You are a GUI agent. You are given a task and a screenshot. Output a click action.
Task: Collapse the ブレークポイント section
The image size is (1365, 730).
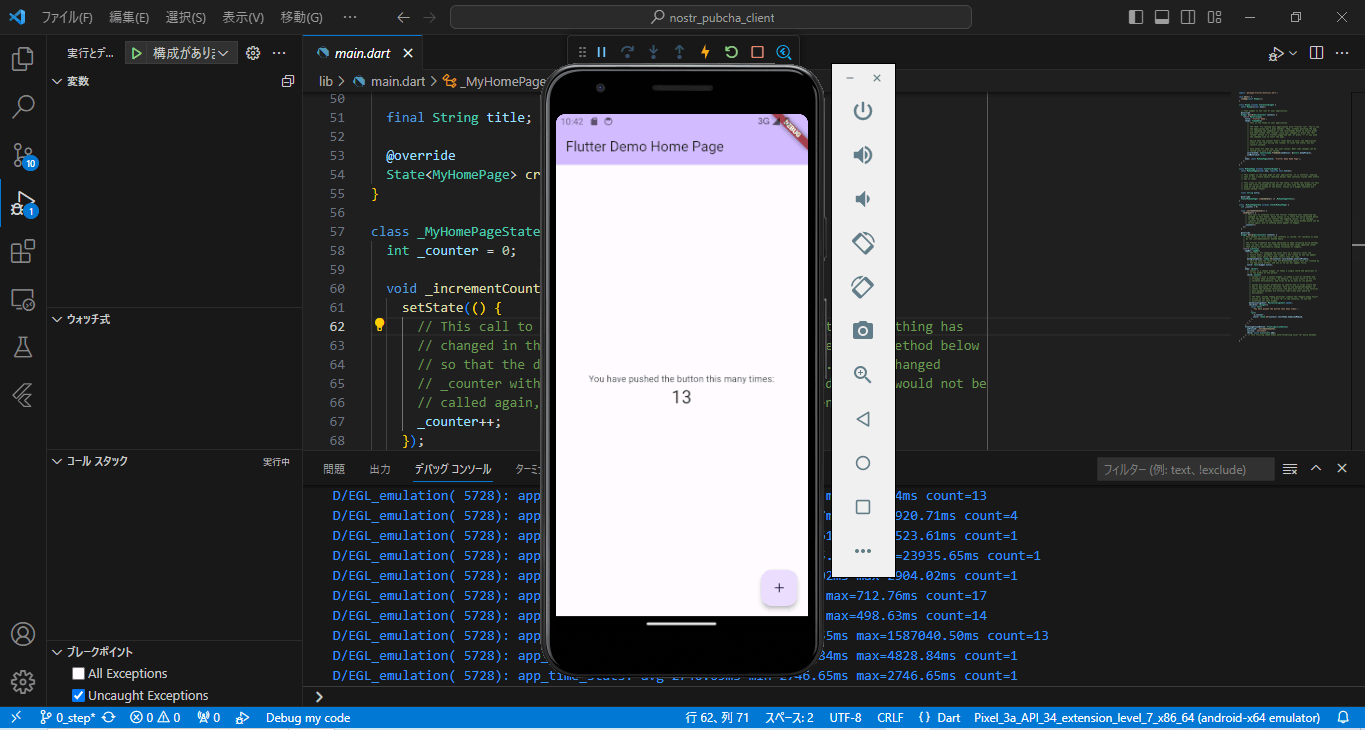pyautogui.click(x=57, y=651)
